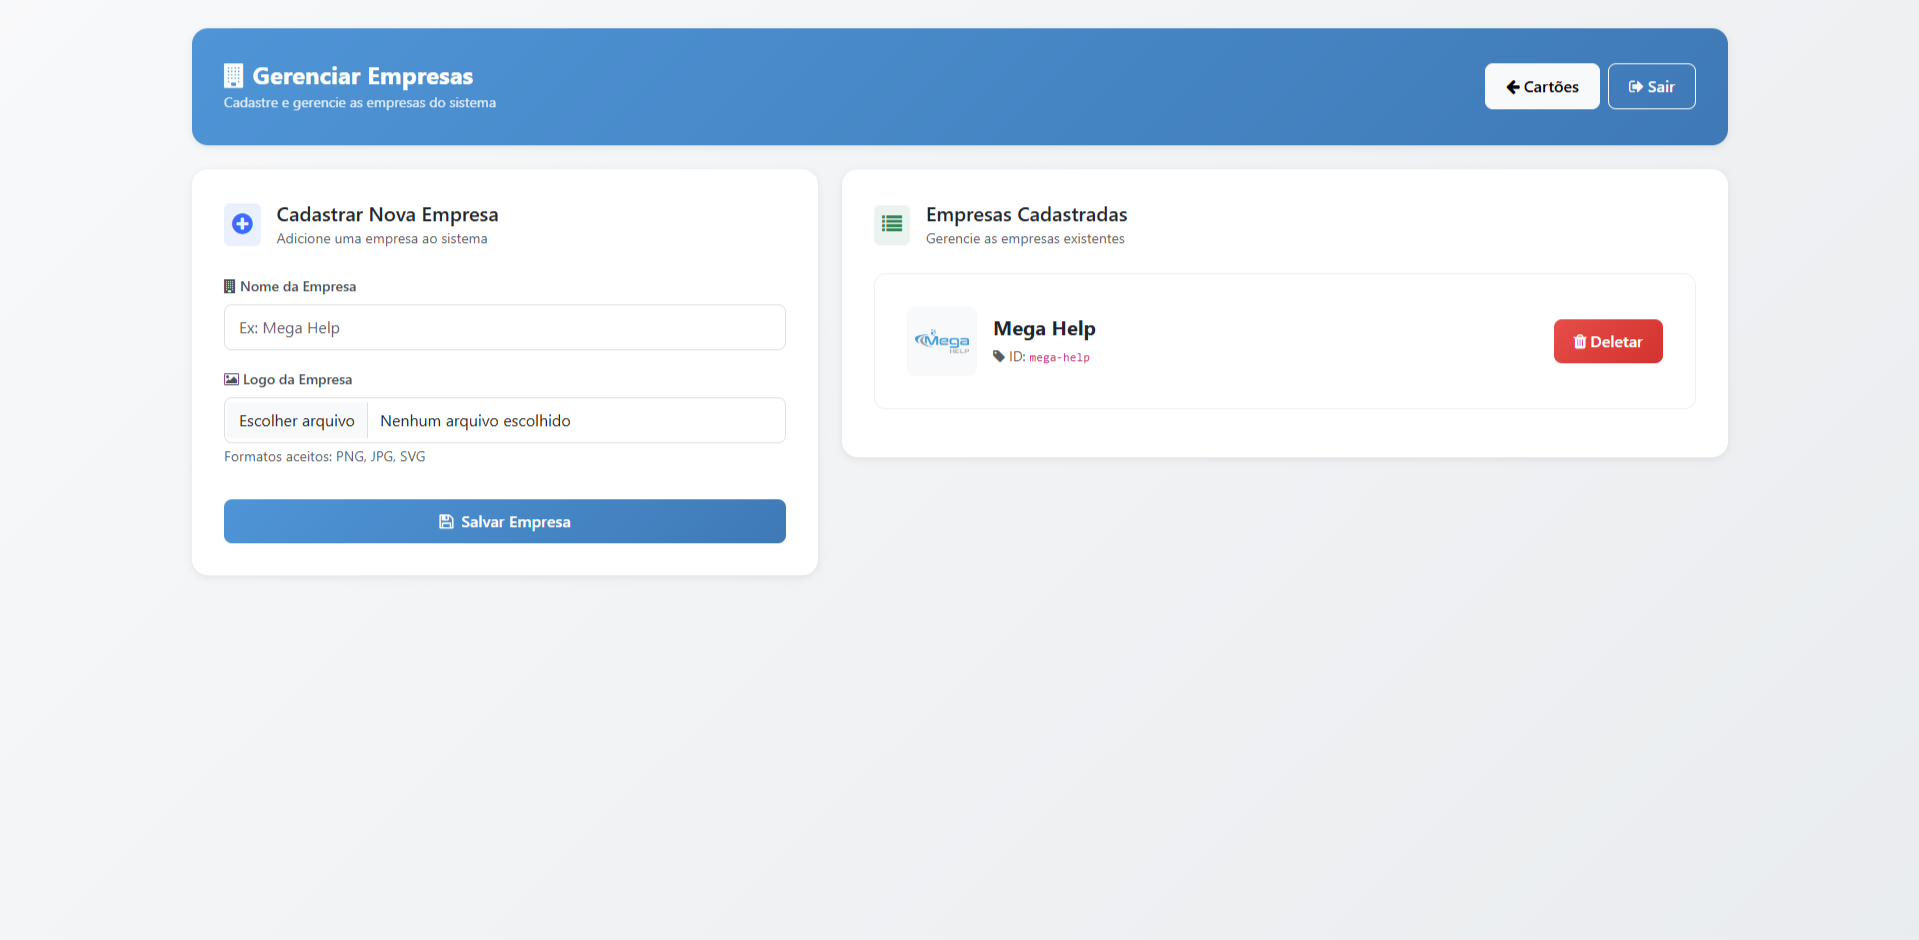Click the small building icon beside Nome da Empresa
Viewport: 1919px width, 940px height.
pyautogui.click(x=230, y=287)
